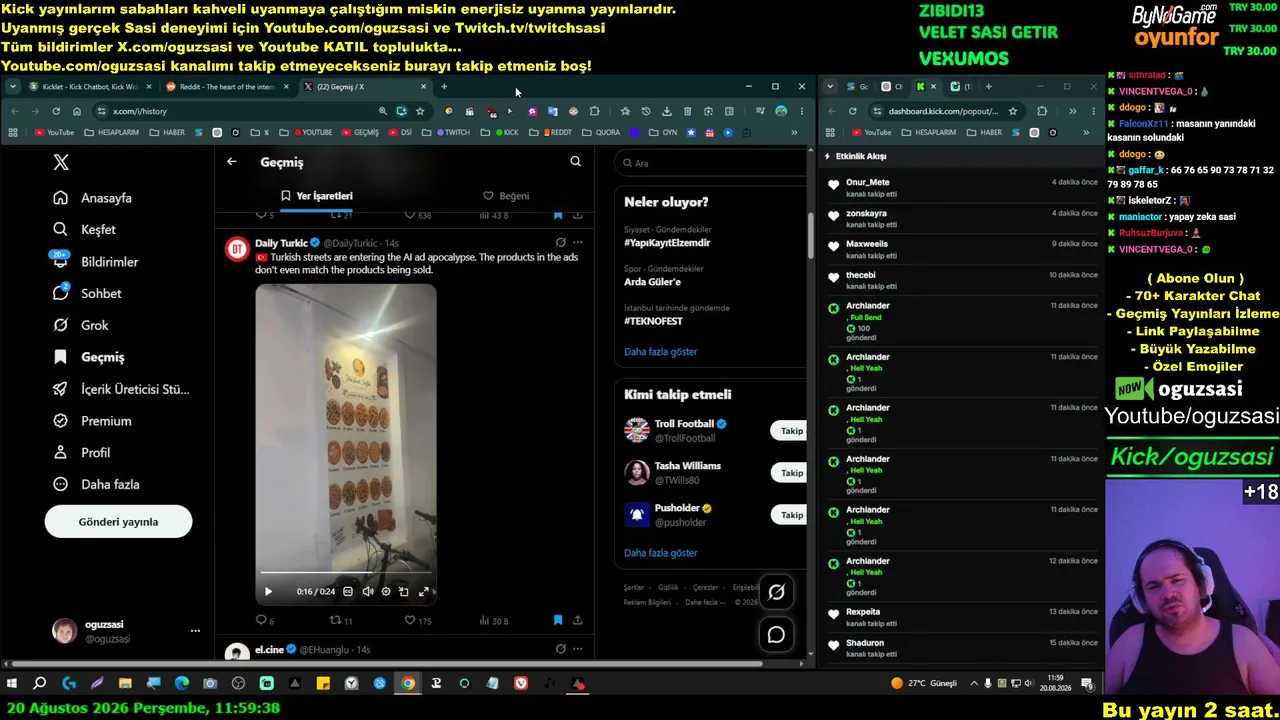This screenshot has height=720, width=1280.
Task: Remove bookmark from Daily Turkic post
Action: [x=558, y=621]
